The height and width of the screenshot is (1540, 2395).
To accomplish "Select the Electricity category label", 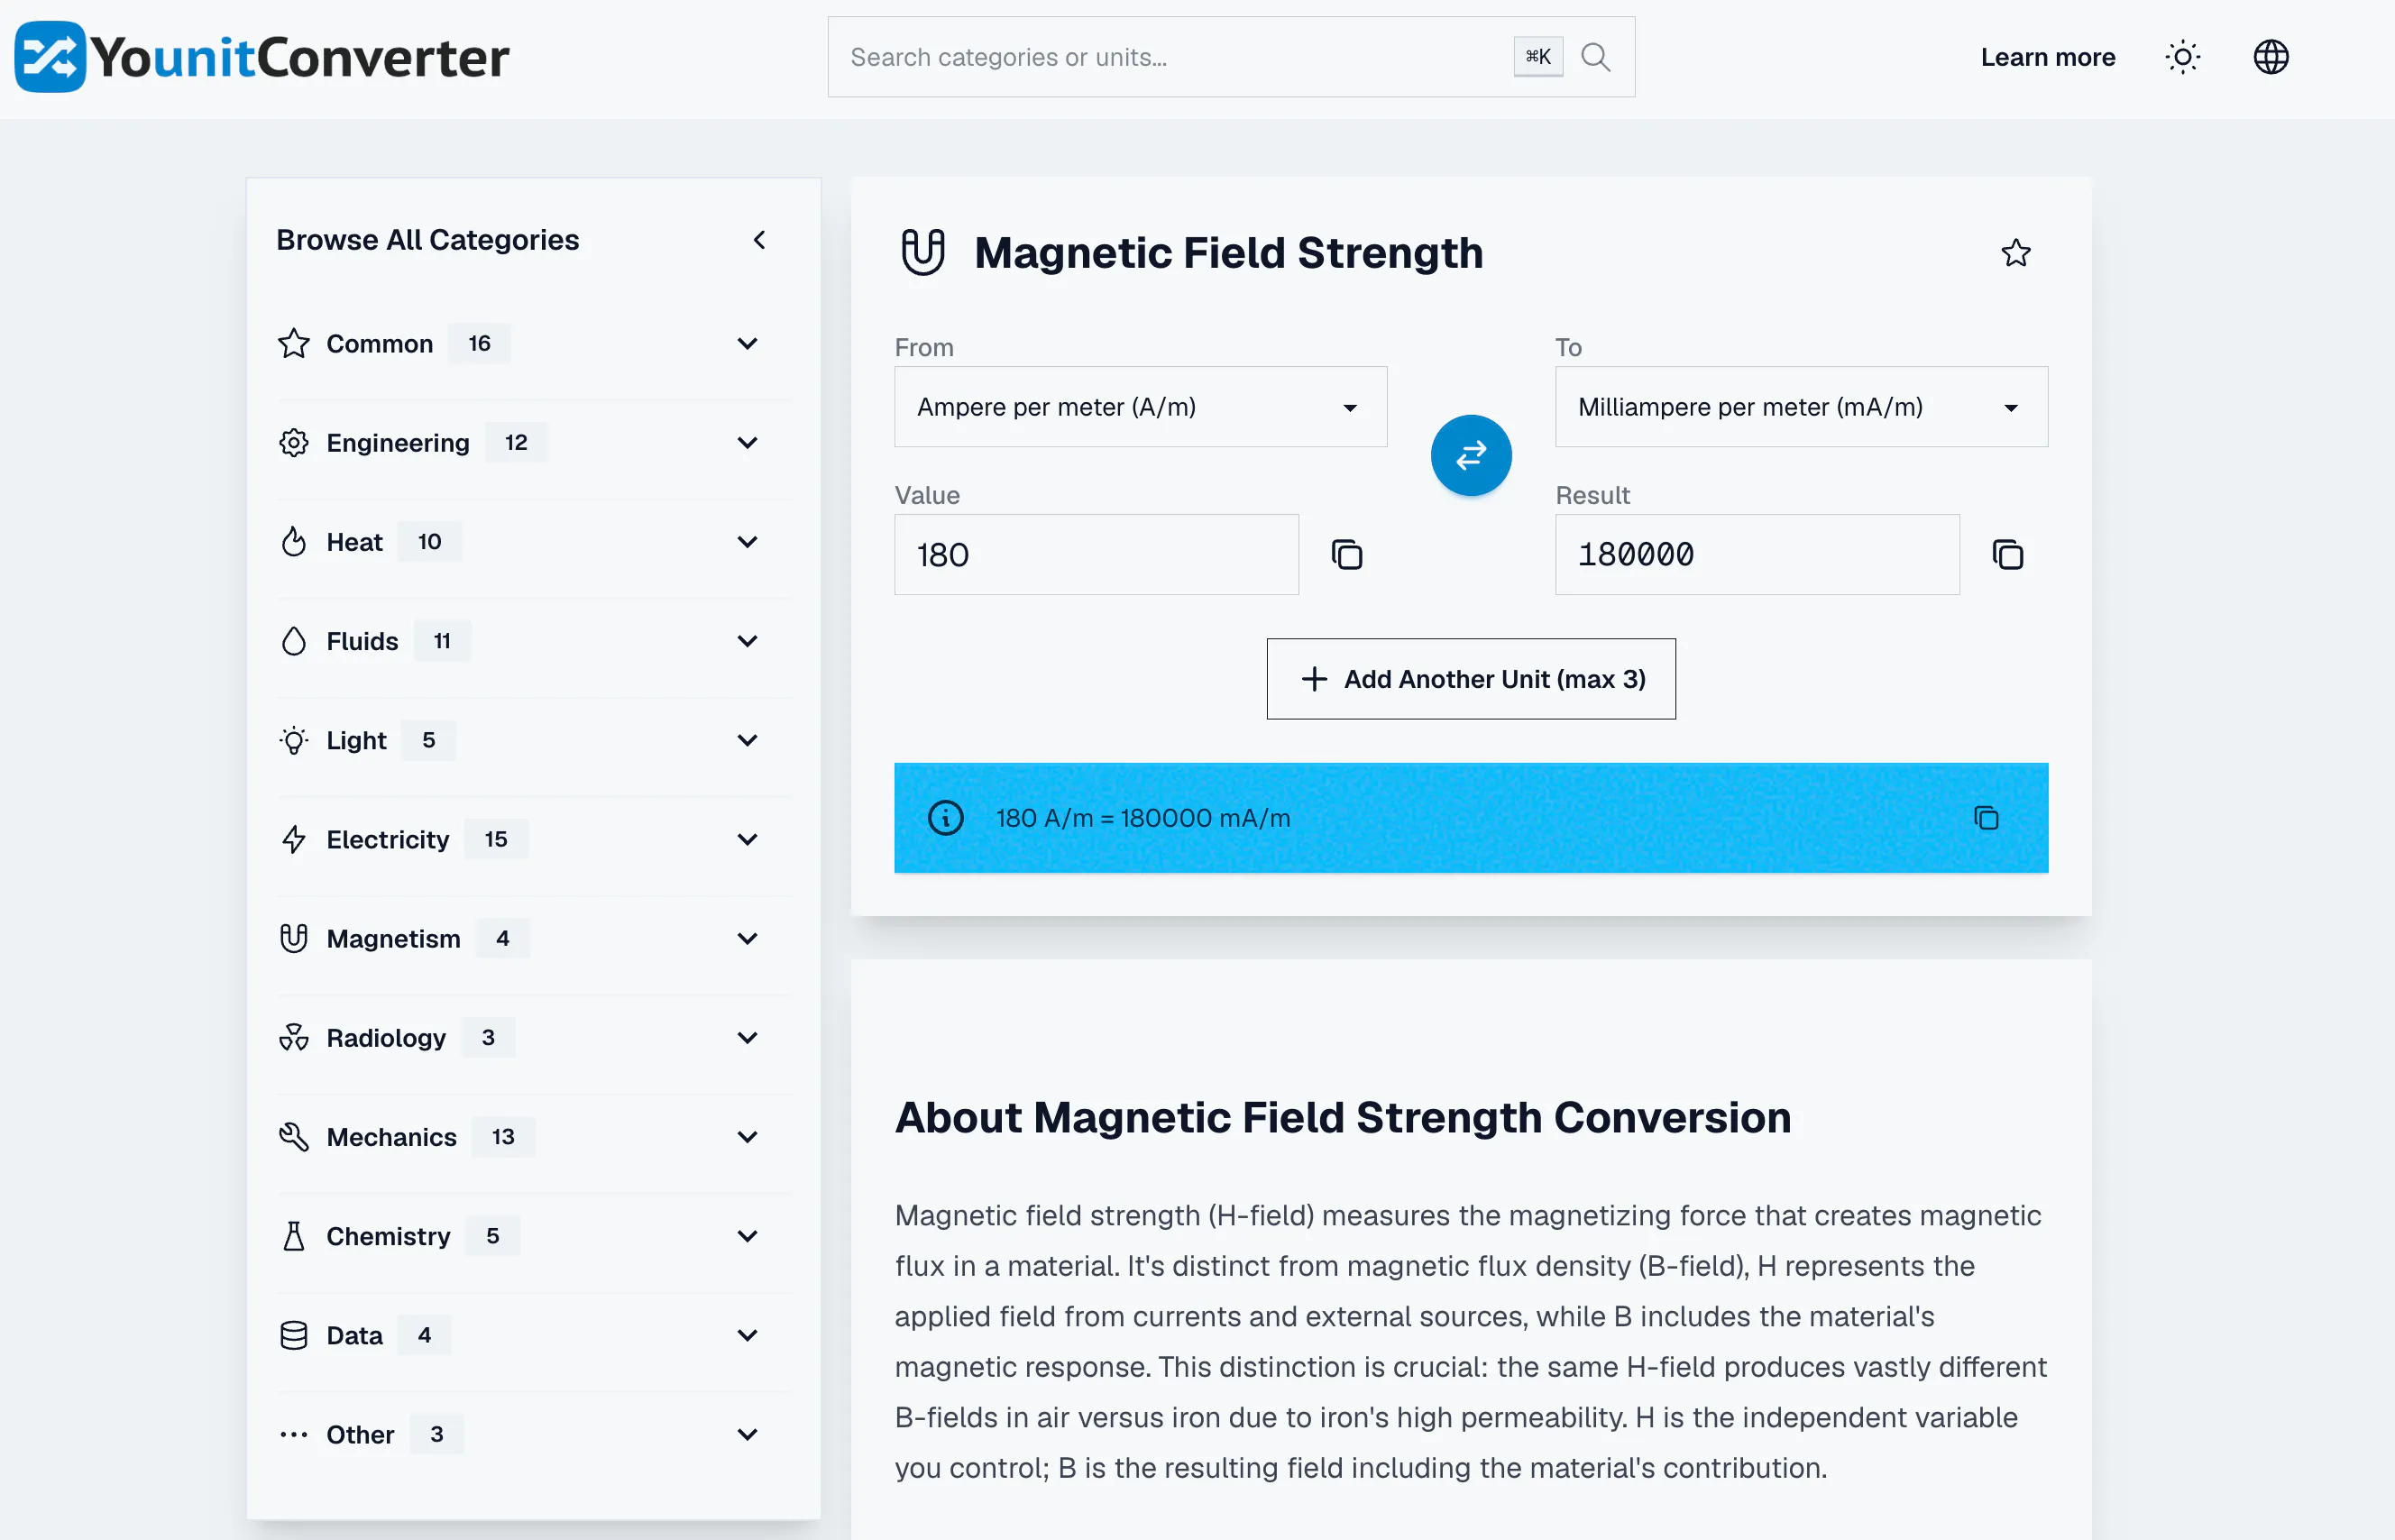I will [x=388, y=839].
